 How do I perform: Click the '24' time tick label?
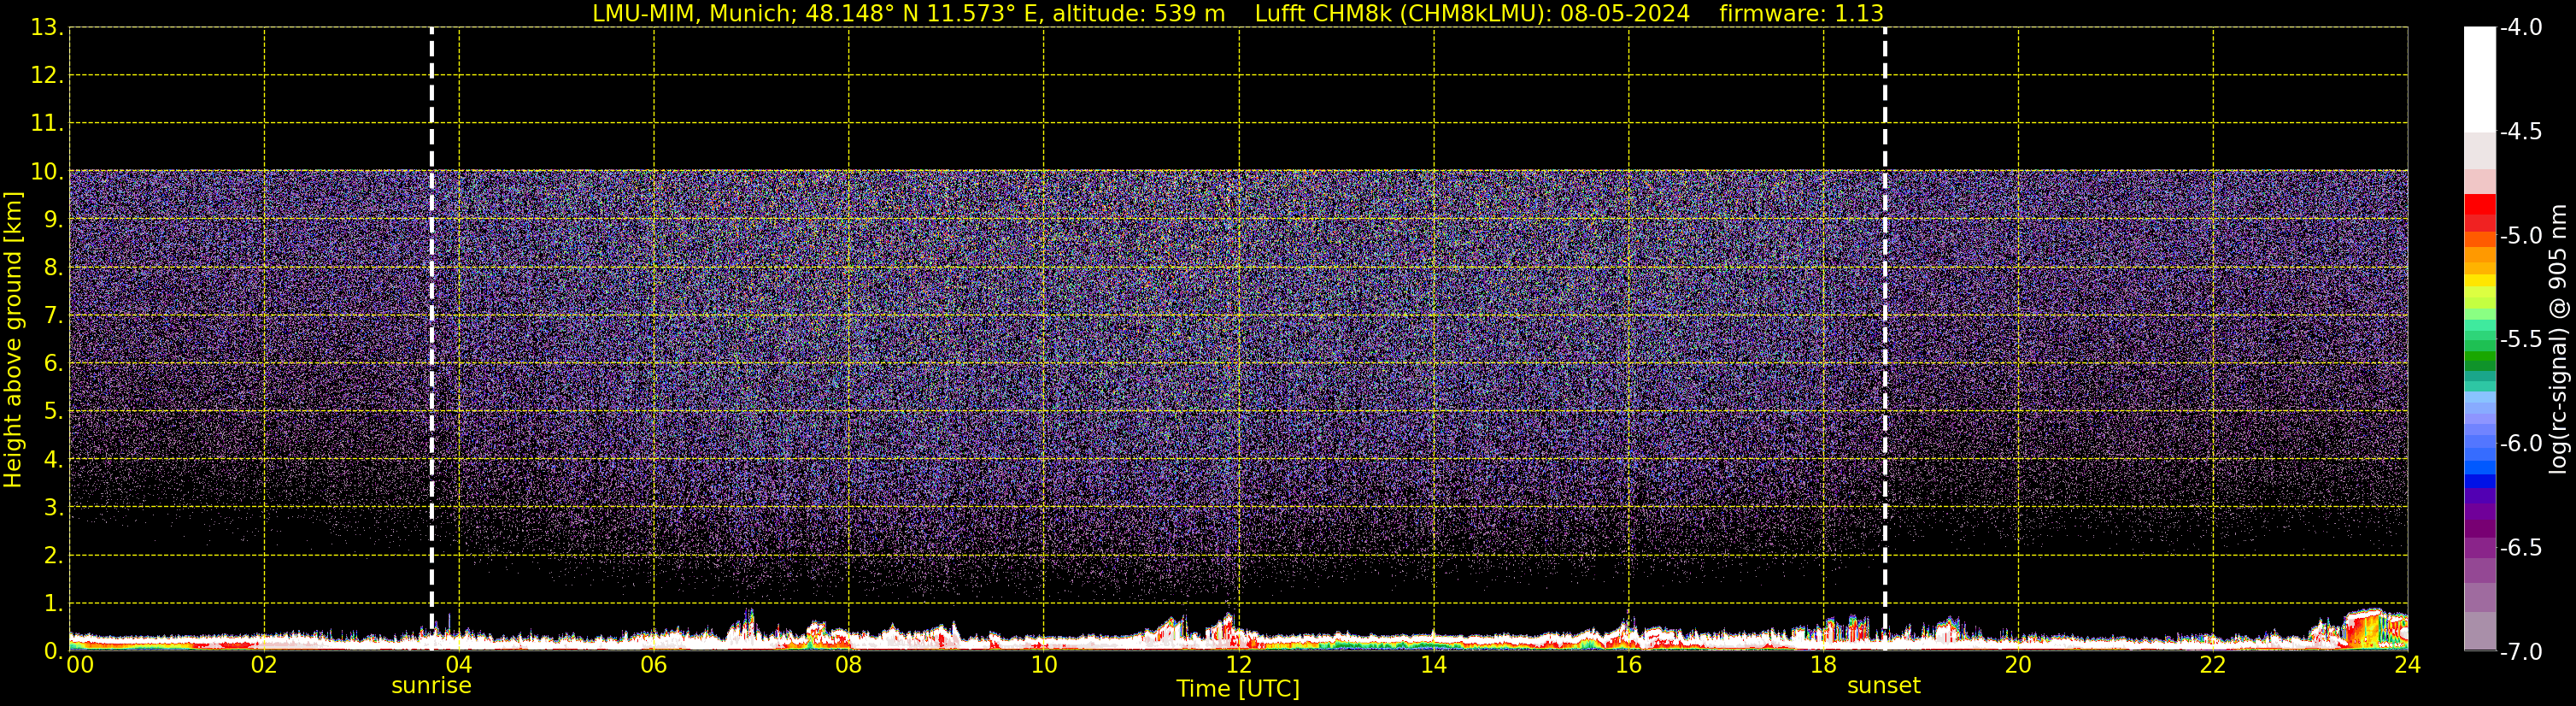(x=2408, y=665)
